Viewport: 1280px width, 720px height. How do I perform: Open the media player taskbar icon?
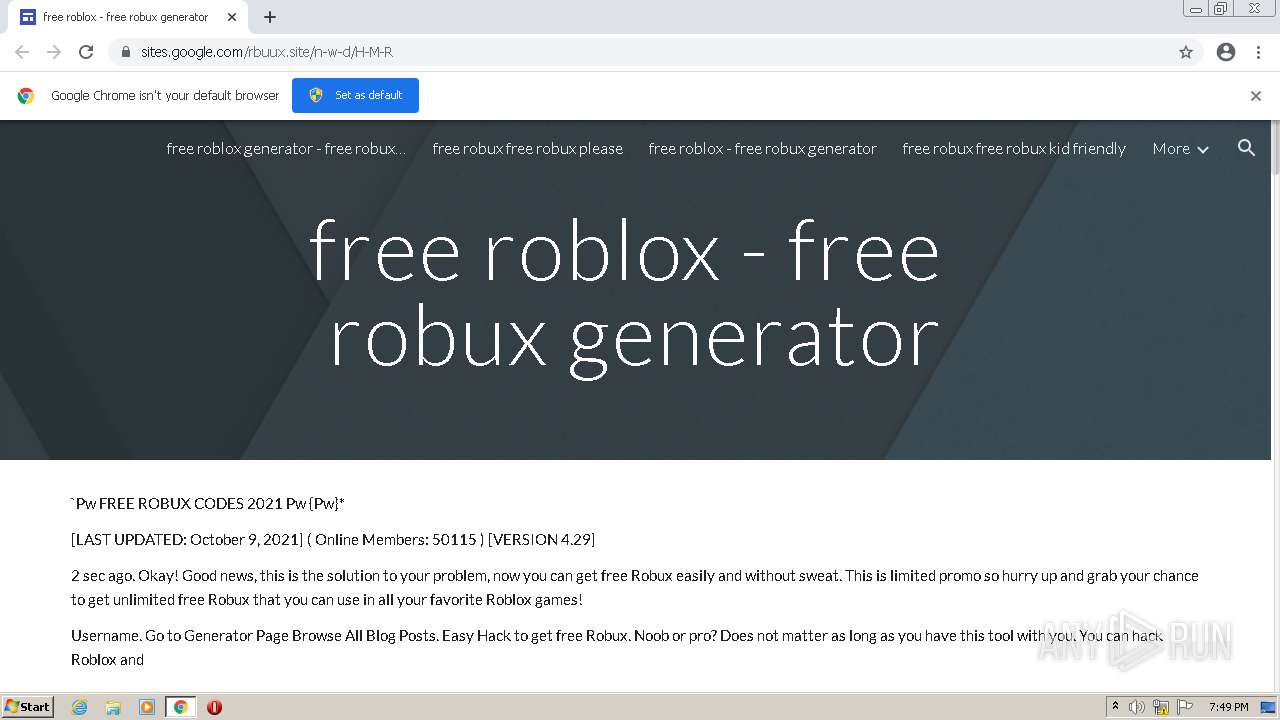(147, 707)
